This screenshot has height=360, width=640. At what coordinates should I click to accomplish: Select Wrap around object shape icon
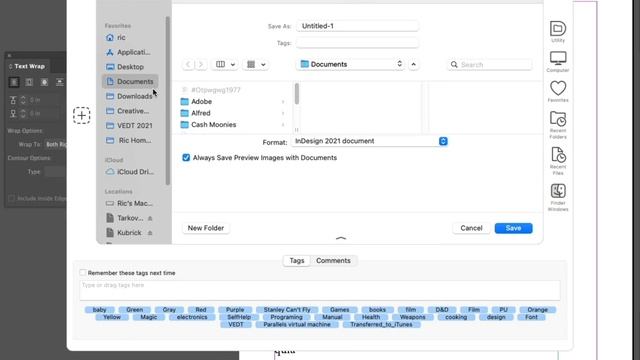44,82
